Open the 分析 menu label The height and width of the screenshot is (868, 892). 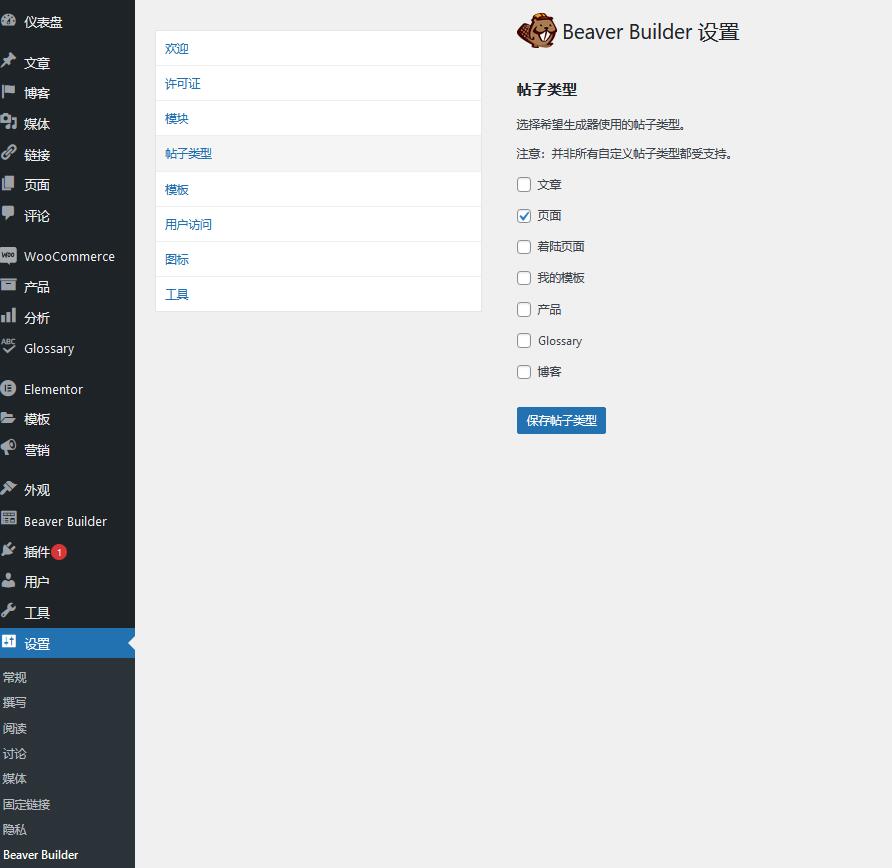pyautogui.click(x=37, y=317)
